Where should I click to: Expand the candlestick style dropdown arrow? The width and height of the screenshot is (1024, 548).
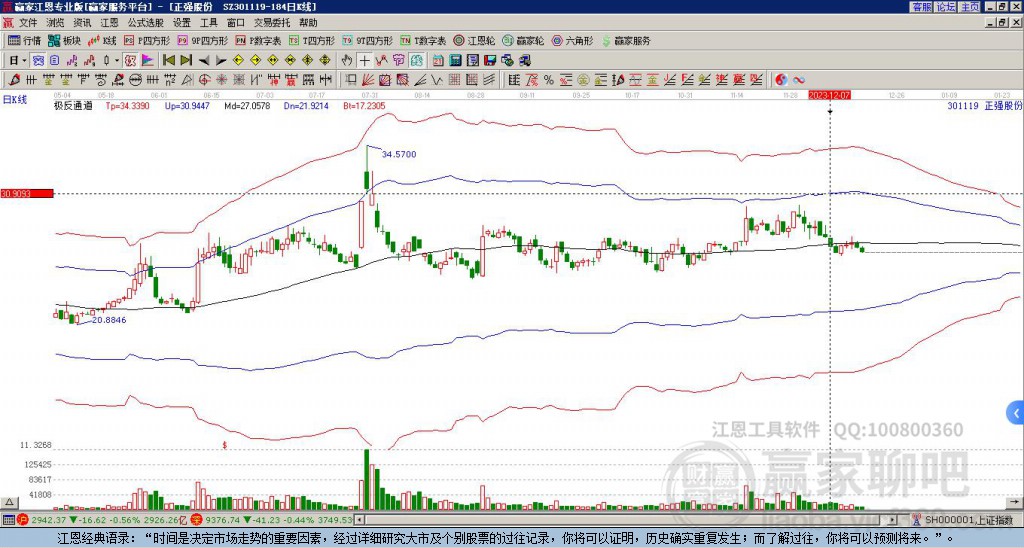click(117, 61)
